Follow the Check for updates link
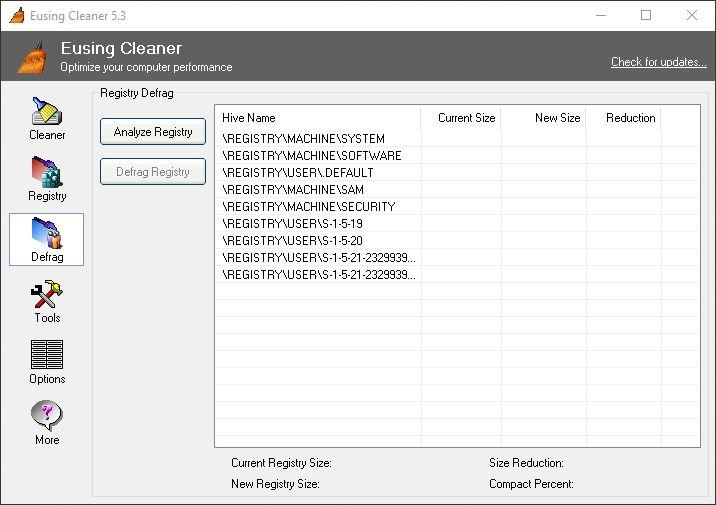 (658, 62)
